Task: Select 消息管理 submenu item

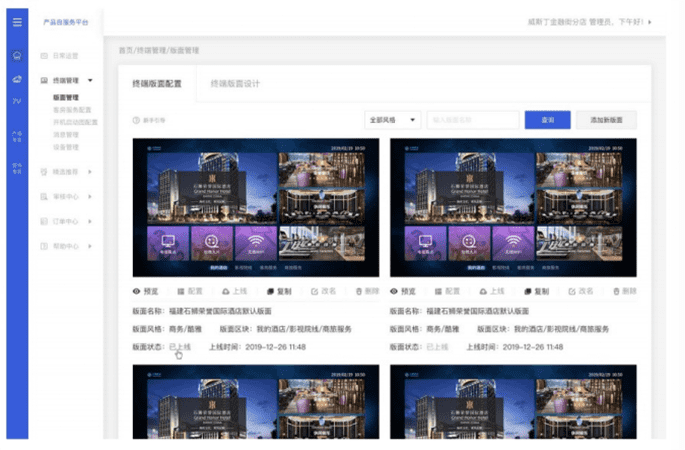Action: click(x=66, y=135)
